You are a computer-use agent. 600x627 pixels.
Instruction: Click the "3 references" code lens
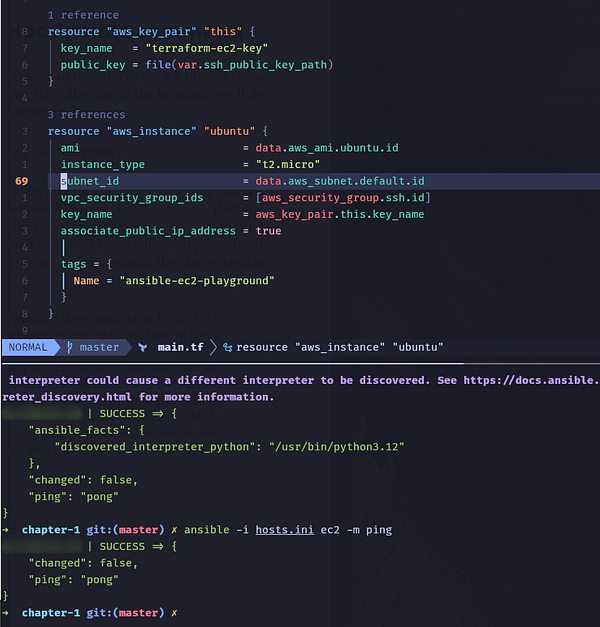pos(86,115)
